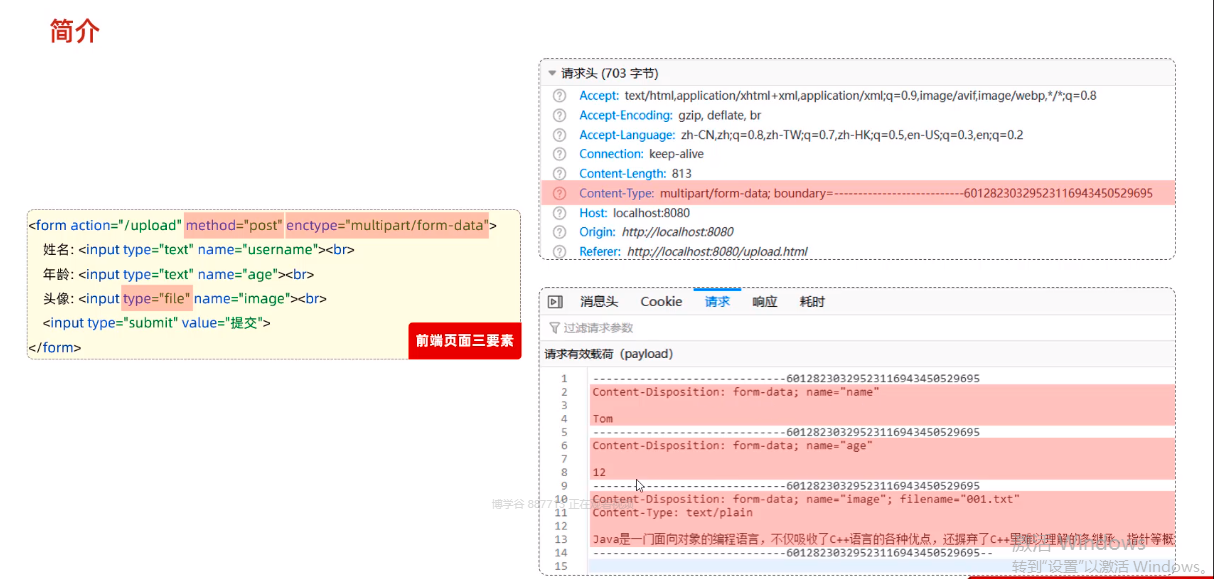This screenshot has height=579, width=1214.
Task: Open the 耗时 tab
Action: 812,302
